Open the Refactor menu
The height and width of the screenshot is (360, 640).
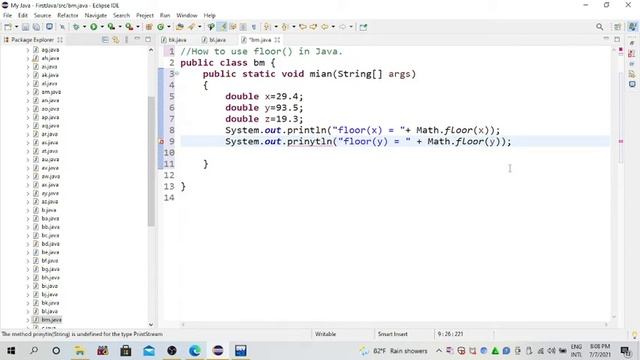coord(68,16)
